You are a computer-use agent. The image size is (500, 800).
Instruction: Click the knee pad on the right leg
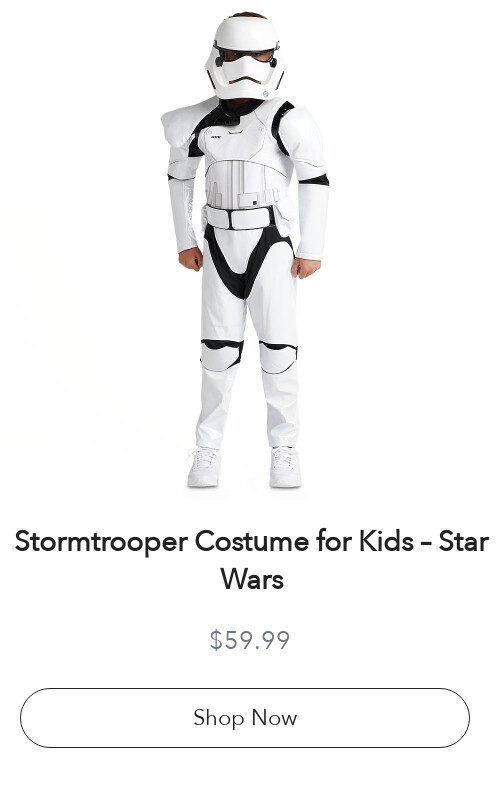278,357
